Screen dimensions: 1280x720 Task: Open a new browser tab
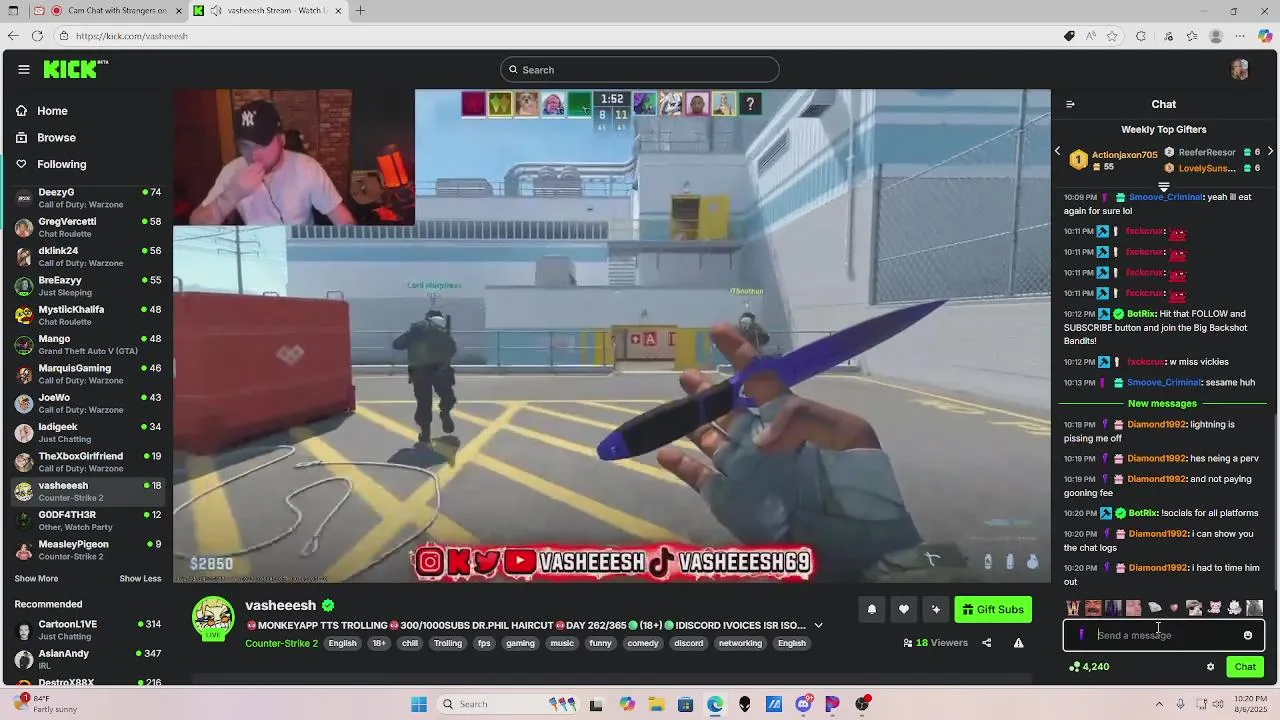pos(360,11)
